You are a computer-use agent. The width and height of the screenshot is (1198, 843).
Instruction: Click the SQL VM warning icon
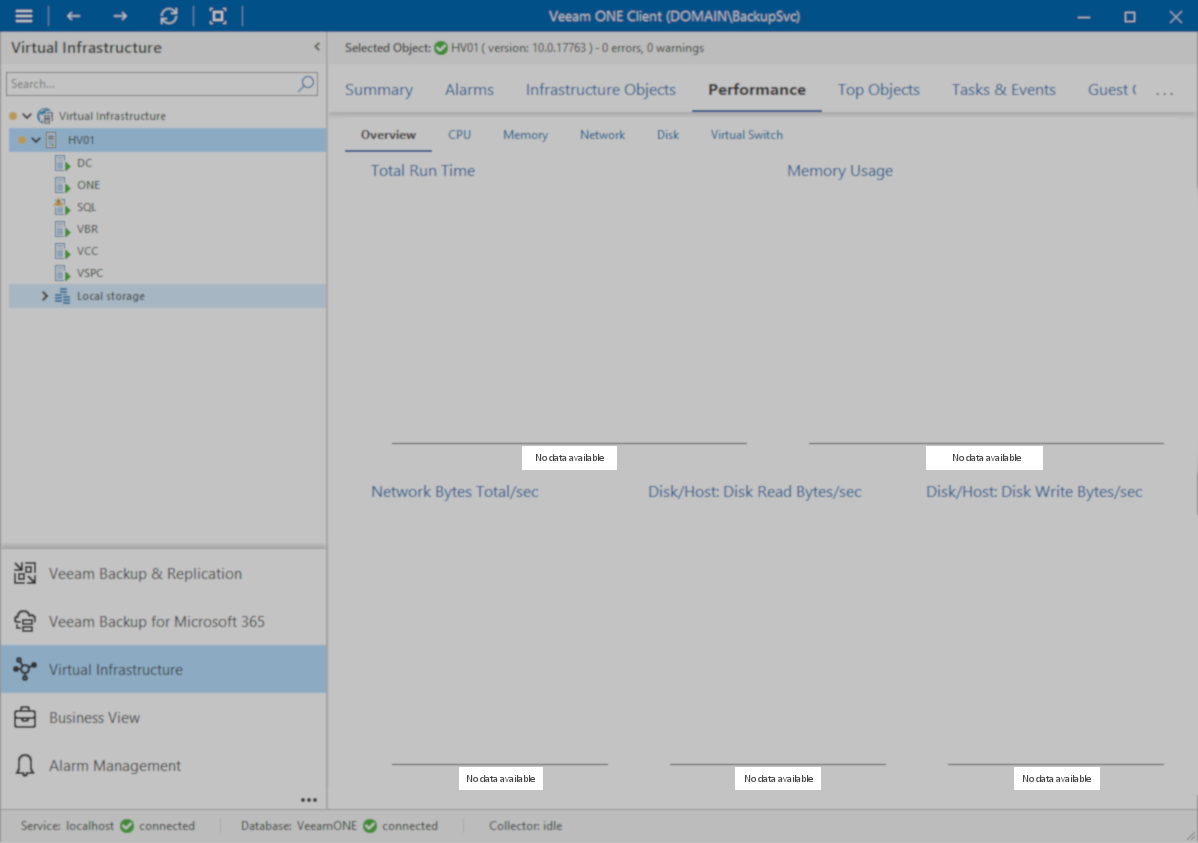coord(62,206)
